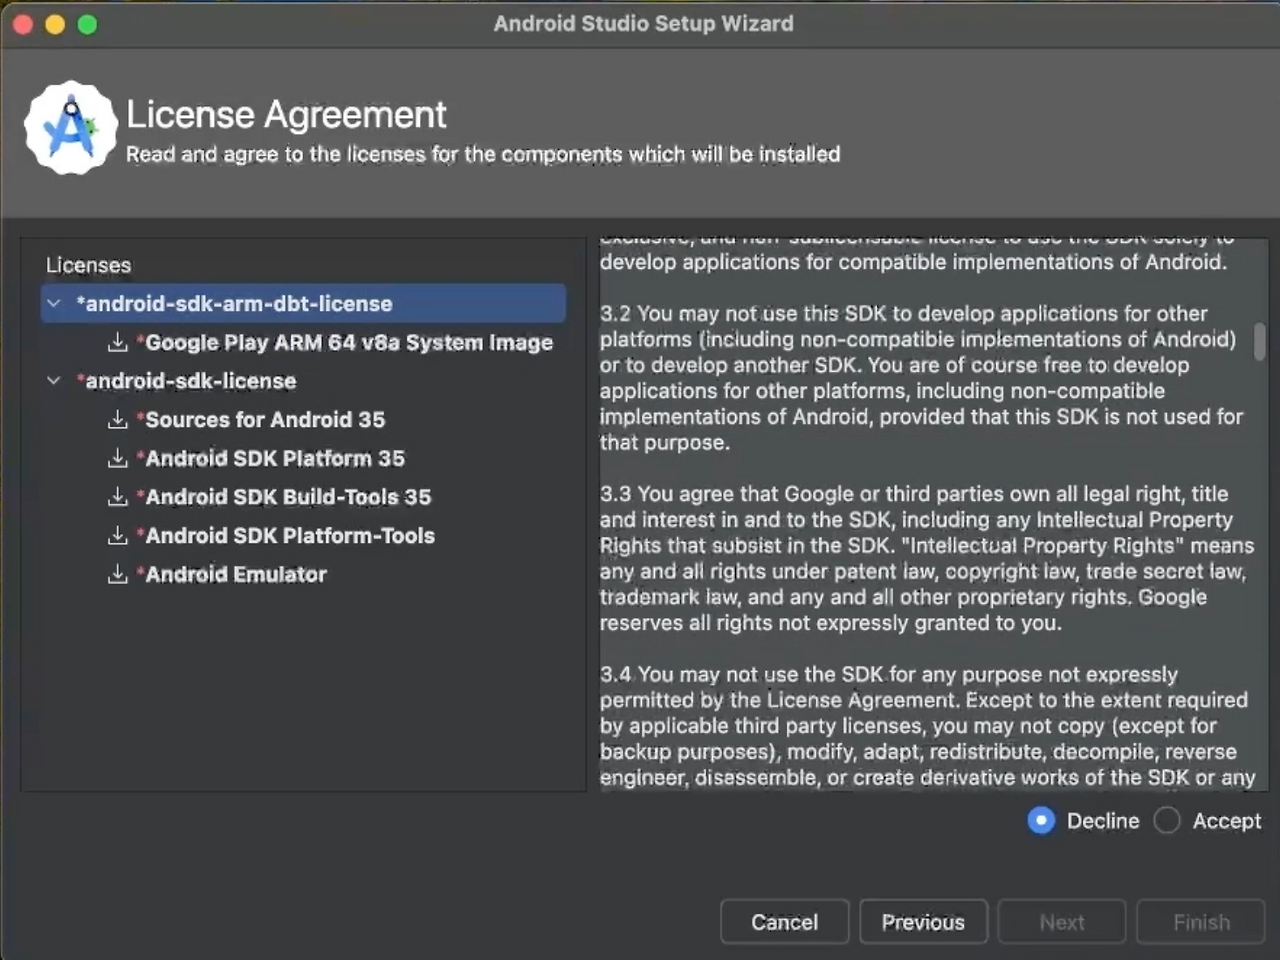The height and width of the screenshot is (960, 1280).
Task: Select the Decline radio button
Action: pos(1041,821)
